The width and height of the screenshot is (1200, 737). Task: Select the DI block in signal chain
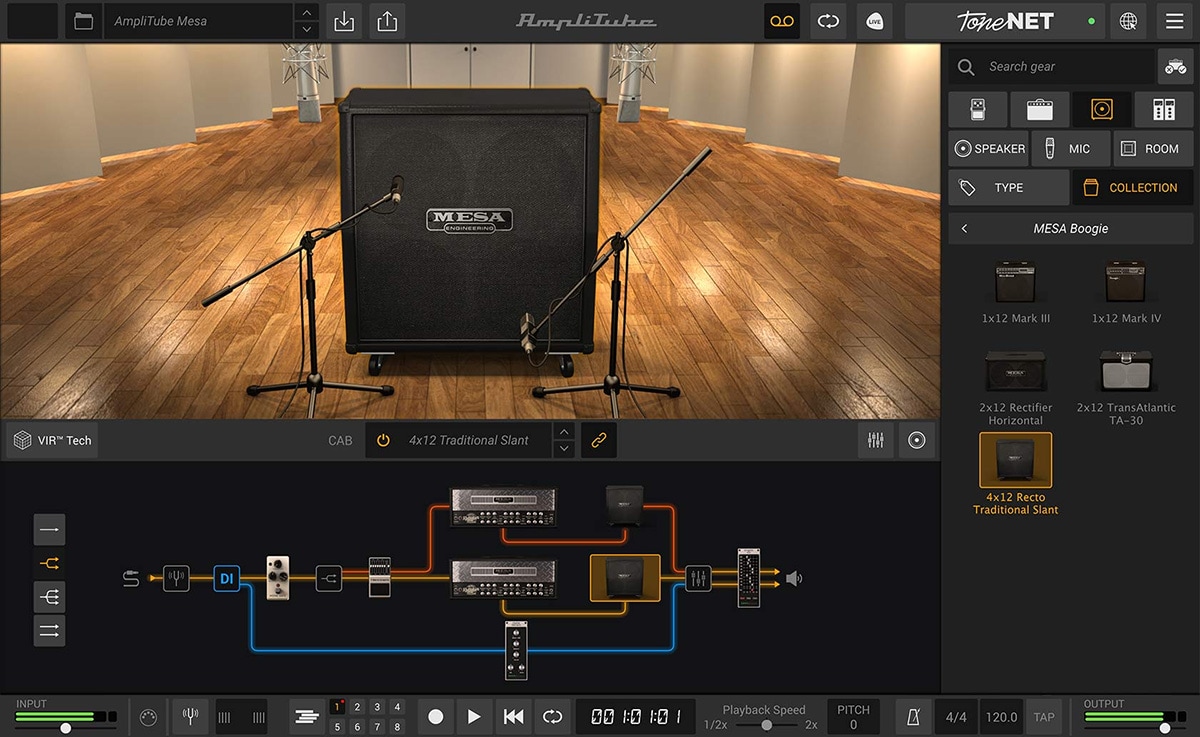227,578
